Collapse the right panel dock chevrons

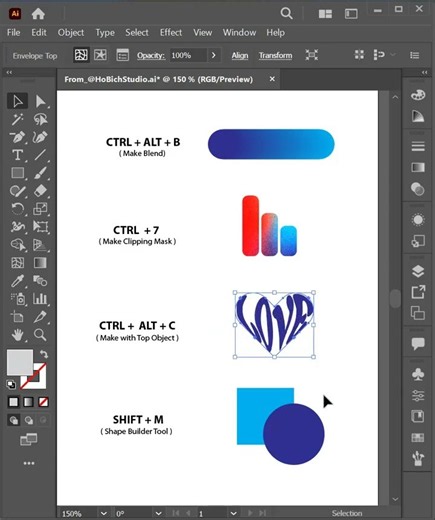point(424,72)
